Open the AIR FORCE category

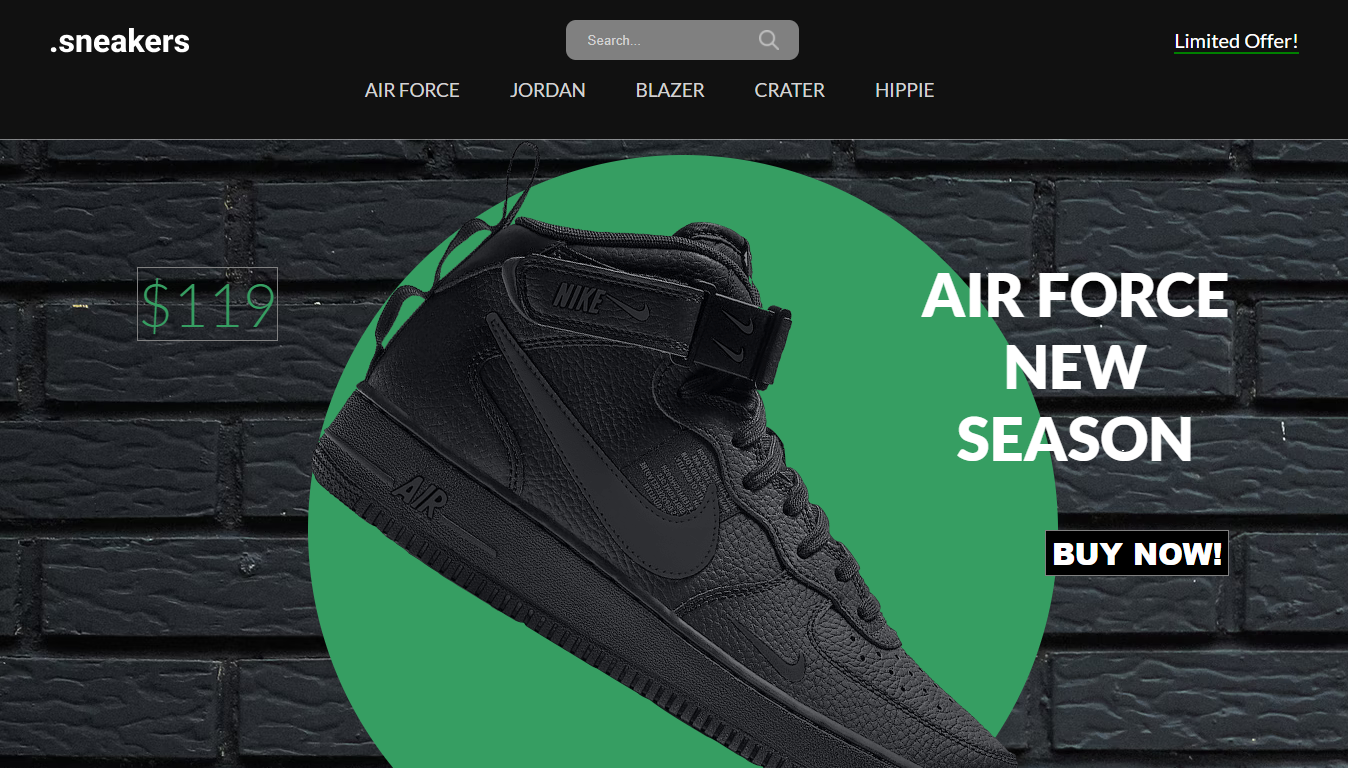coord(412,90)
